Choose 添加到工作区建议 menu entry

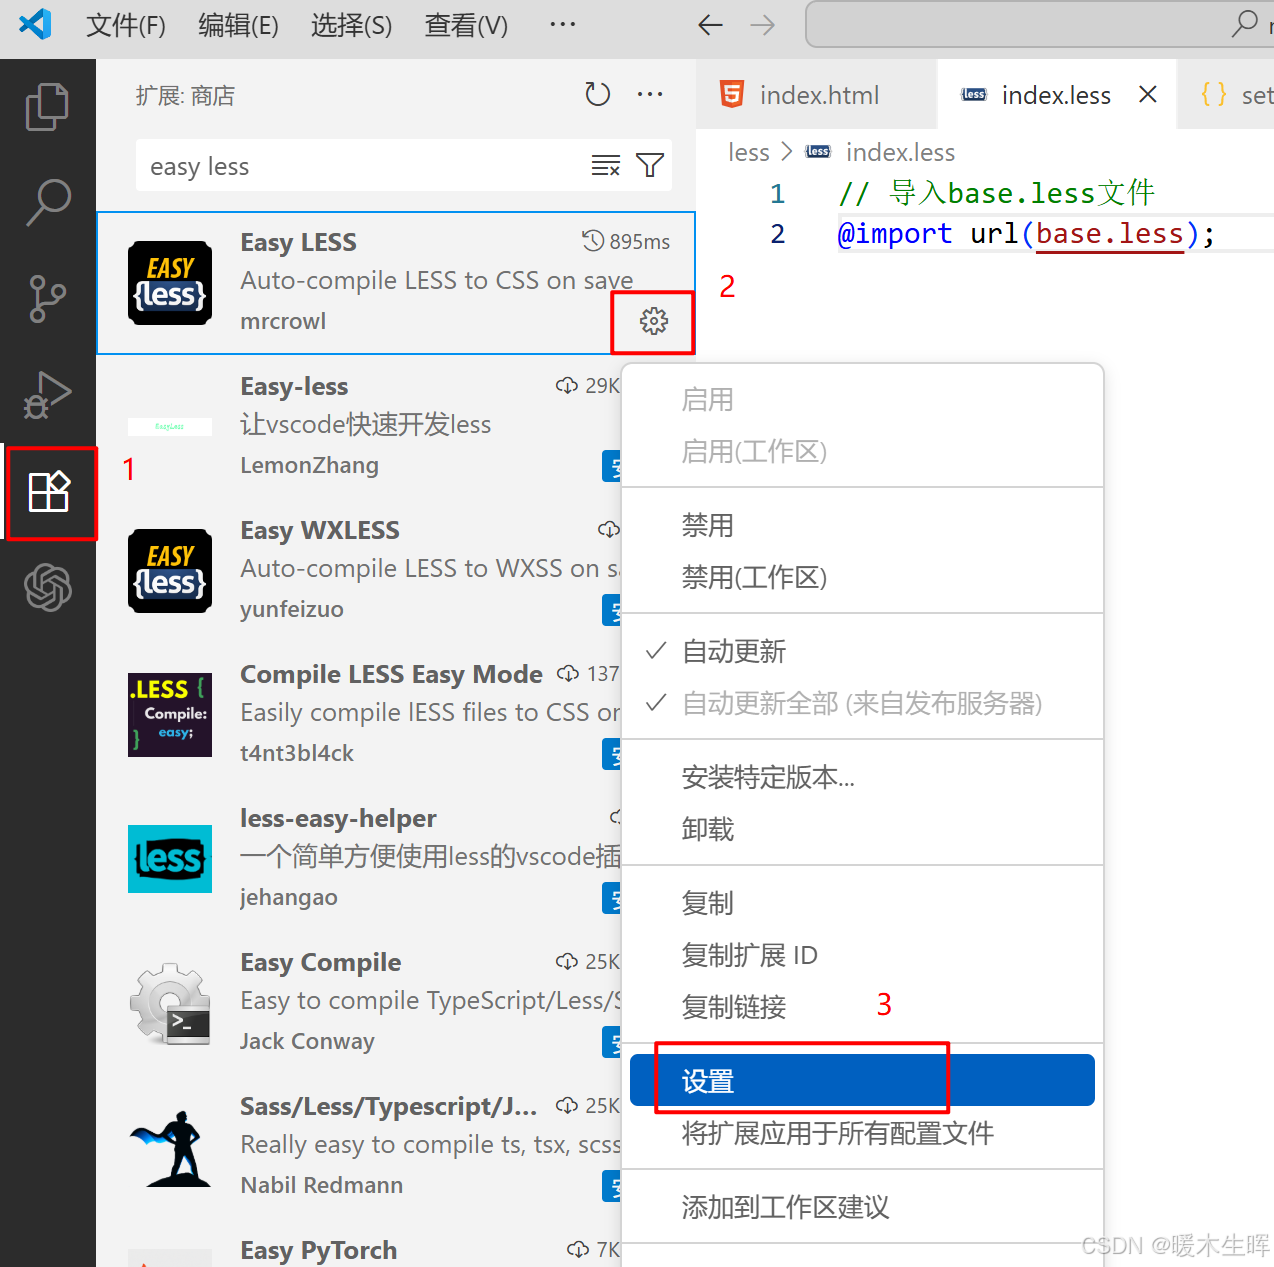tap(862, 1208)
